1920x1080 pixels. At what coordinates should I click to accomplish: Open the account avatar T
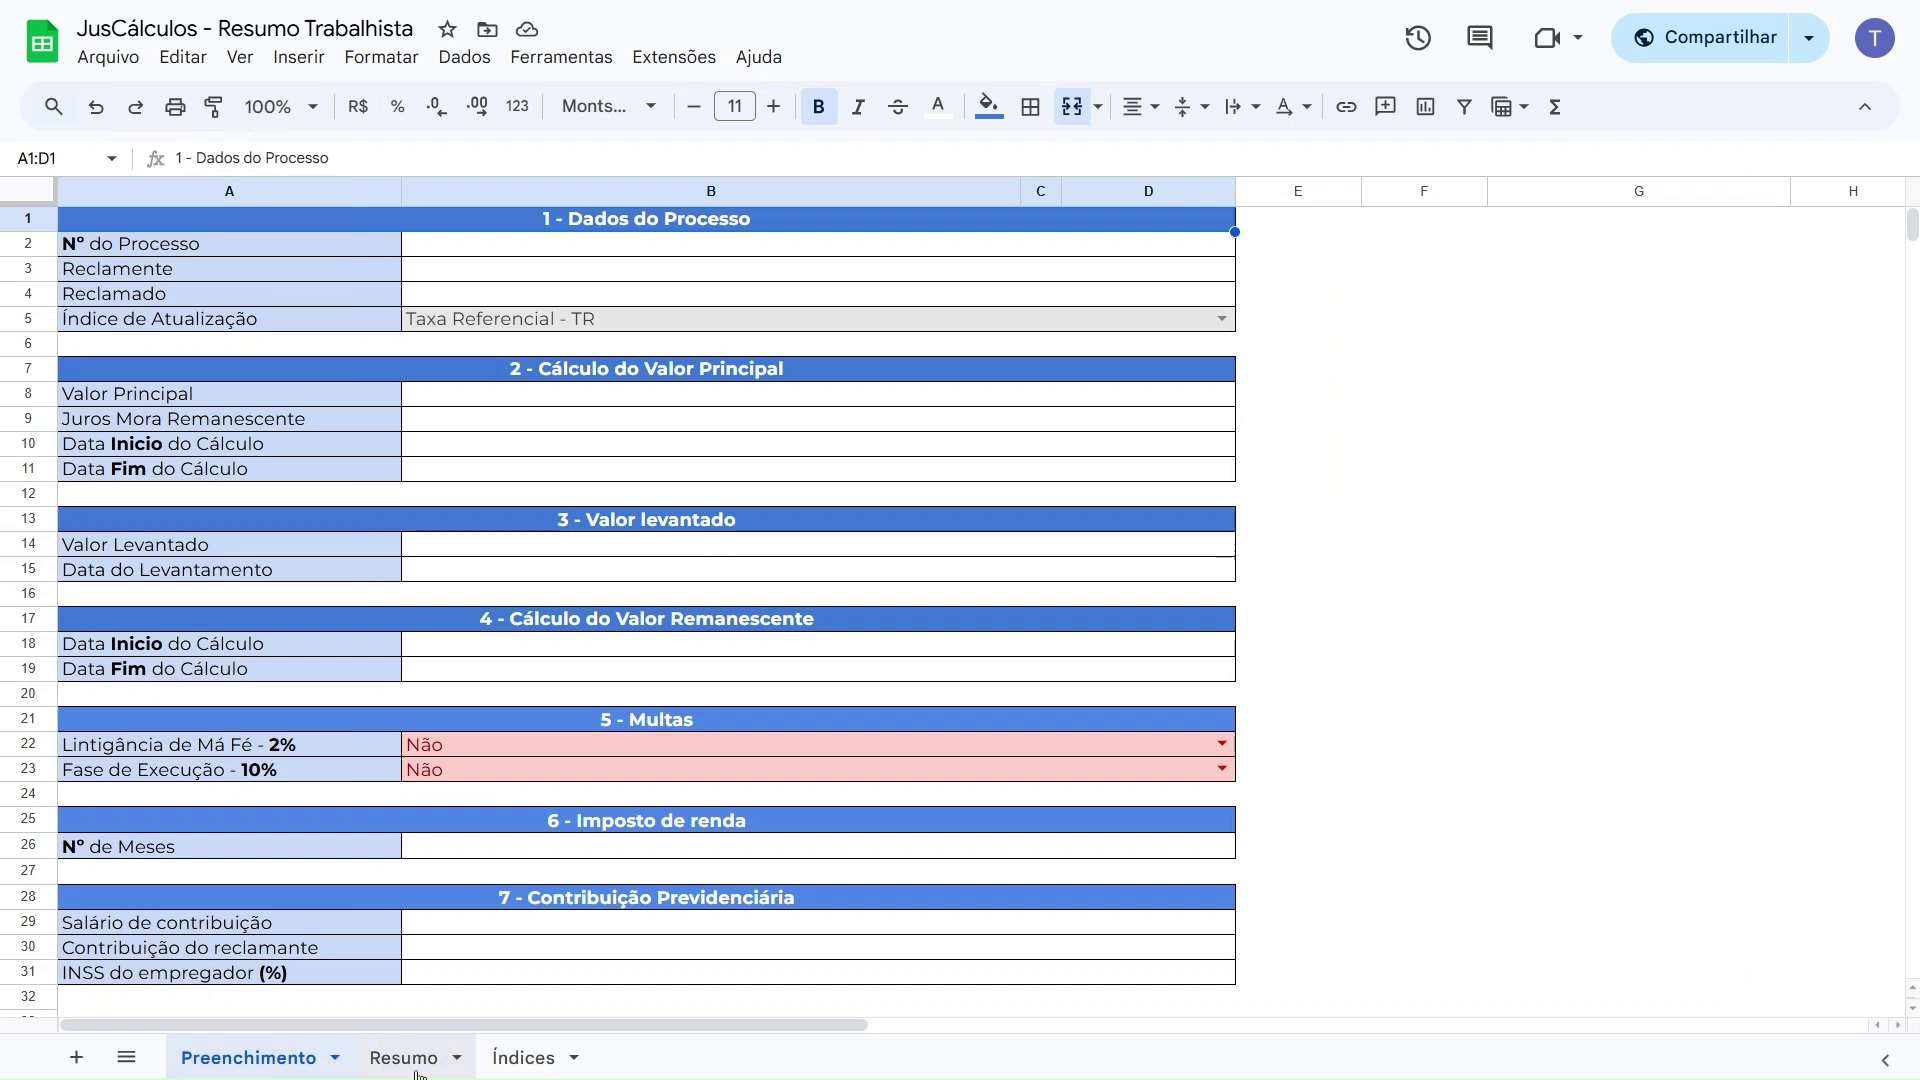coord(1875,38)
